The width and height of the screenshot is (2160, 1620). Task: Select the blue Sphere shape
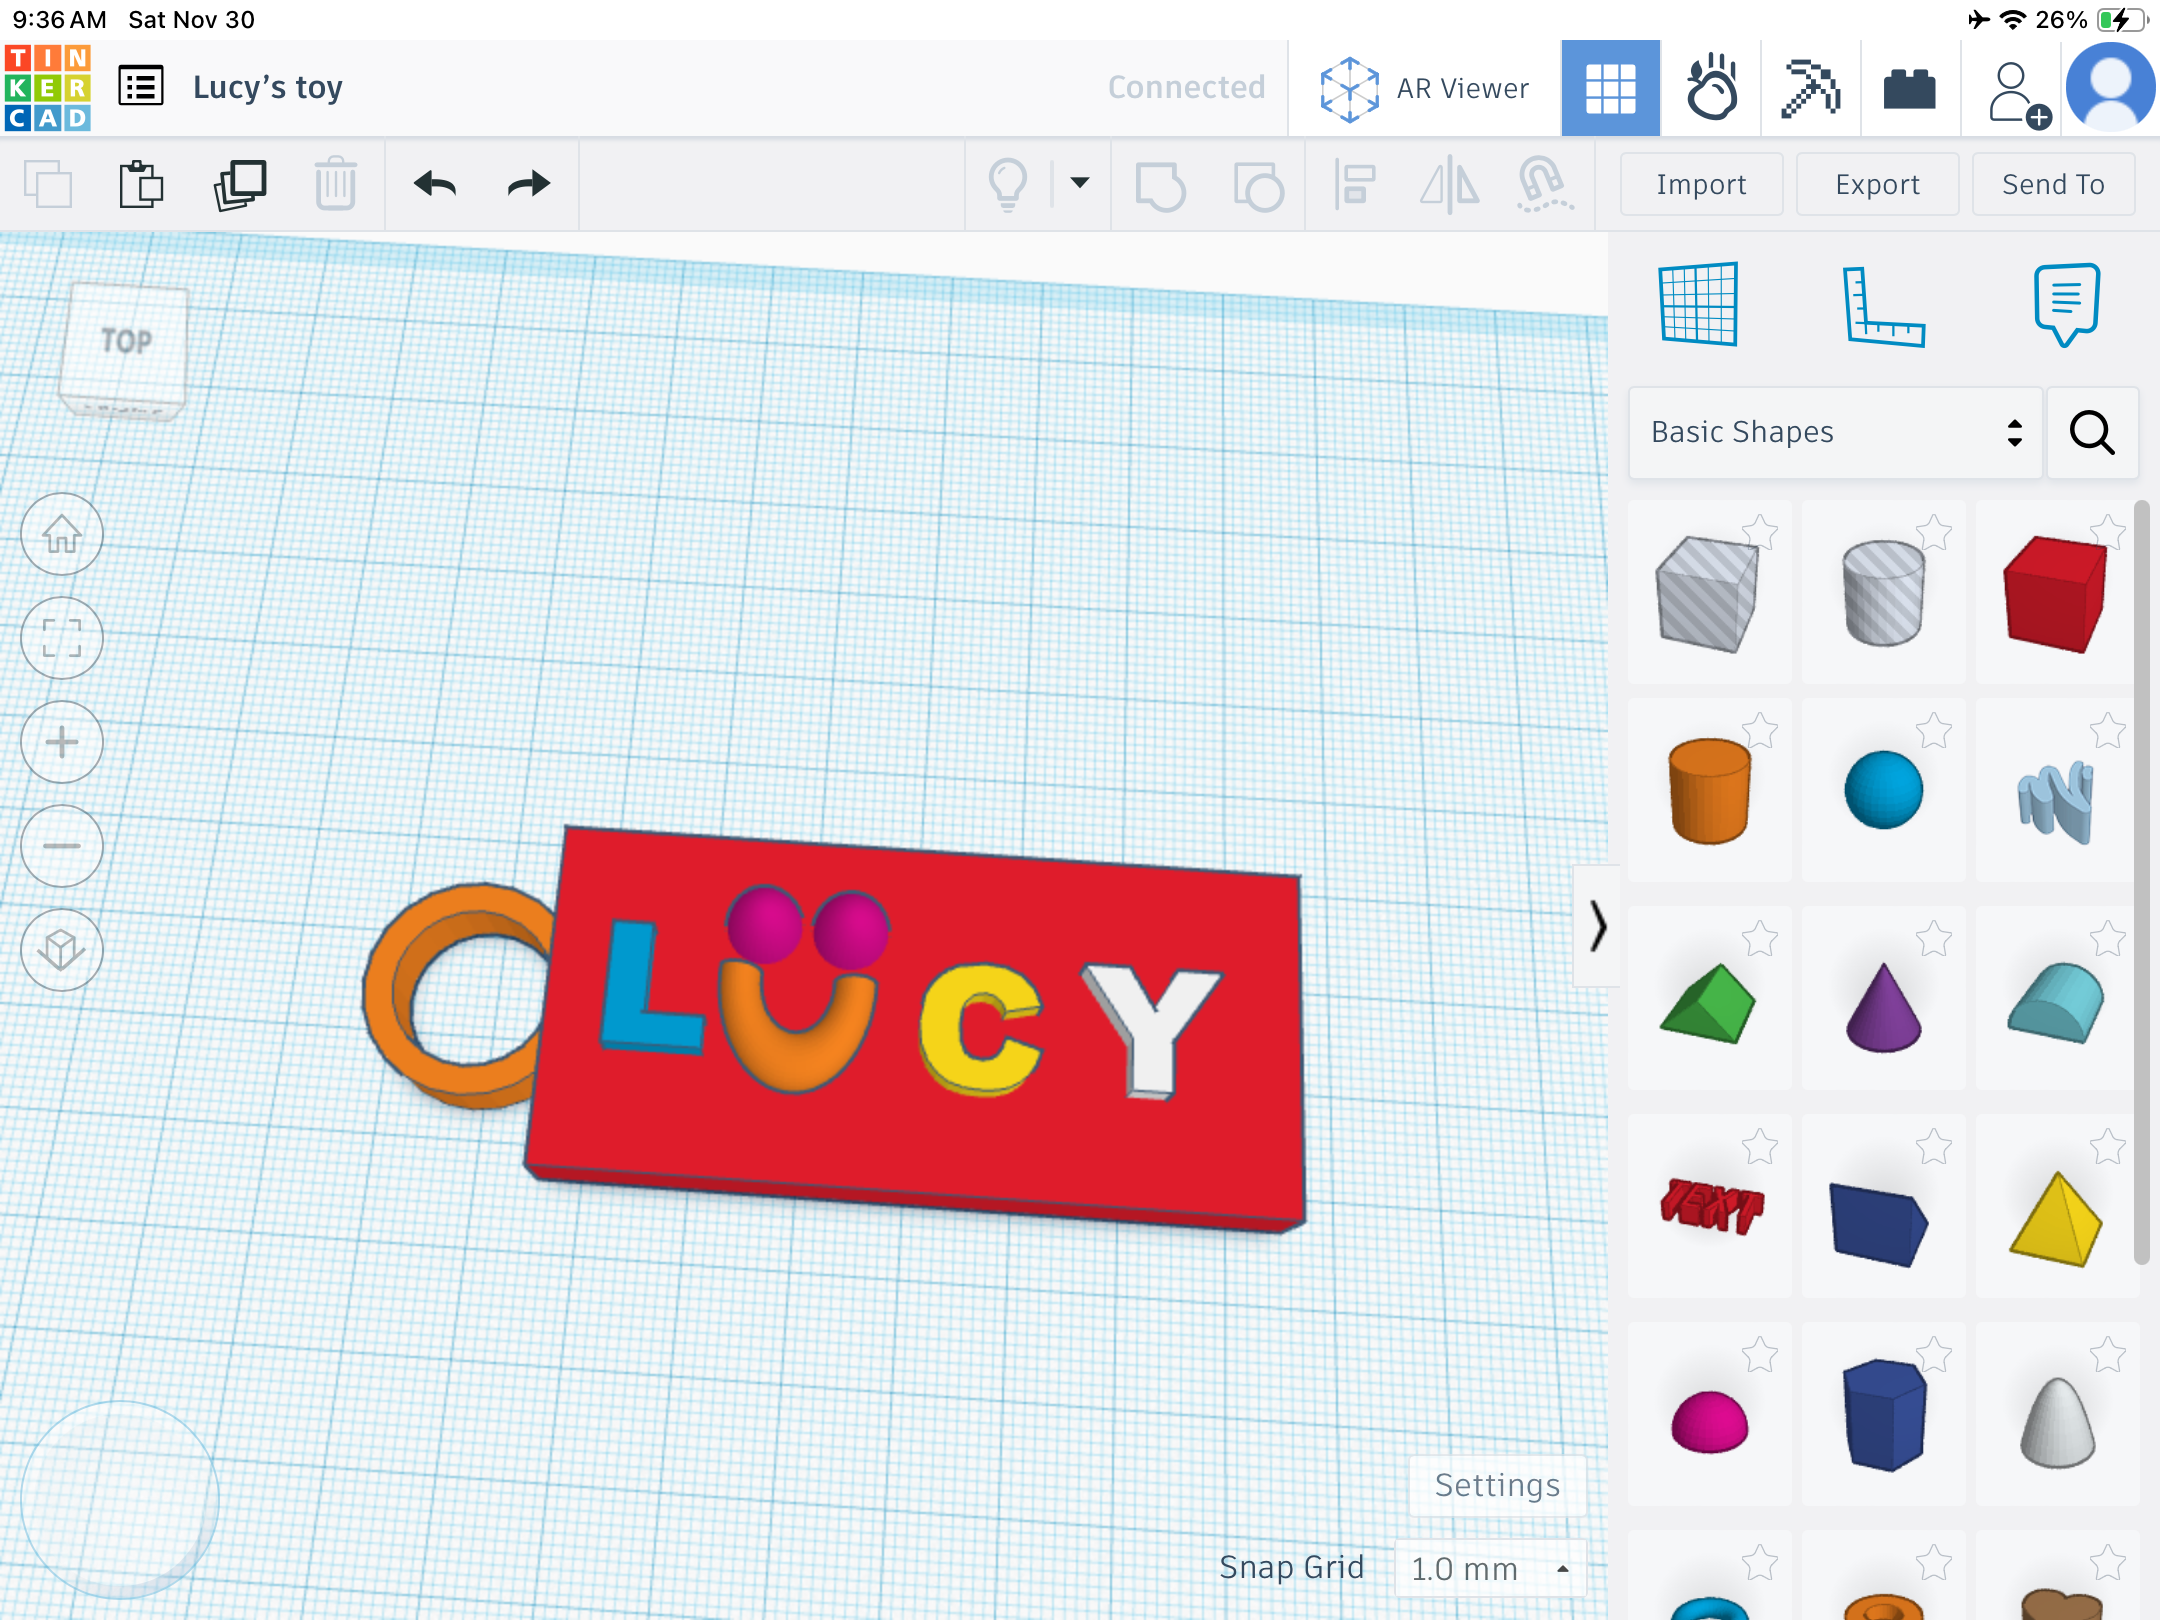pyautogui.click(x=1883, y=790)
